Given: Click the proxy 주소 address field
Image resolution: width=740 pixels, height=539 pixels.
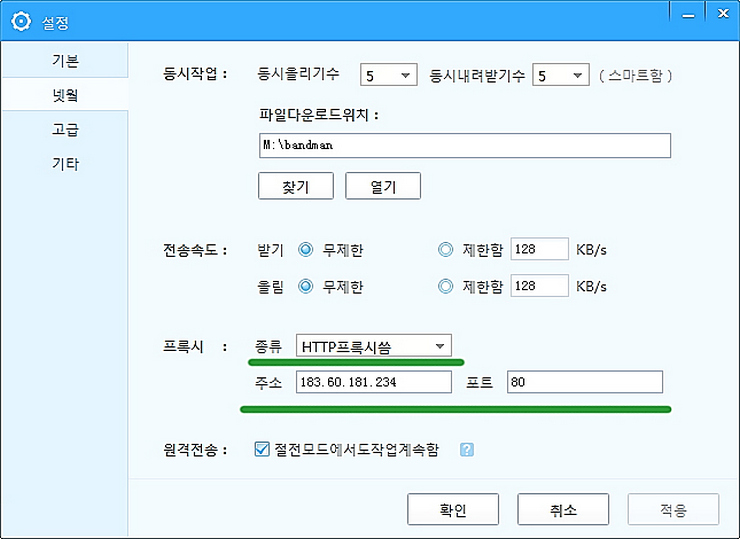Looking at the screenshot, I should pos(373,382).
